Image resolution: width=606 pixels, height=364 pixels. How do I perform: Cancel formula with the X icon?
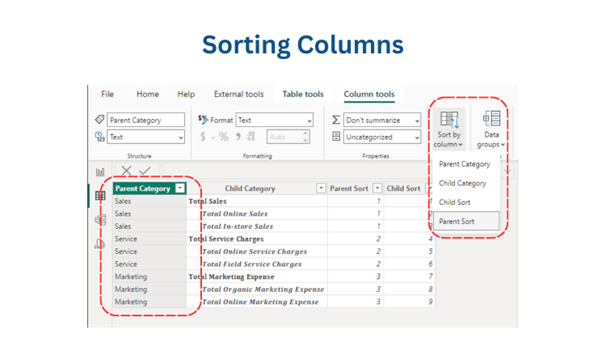click(126, 170)
